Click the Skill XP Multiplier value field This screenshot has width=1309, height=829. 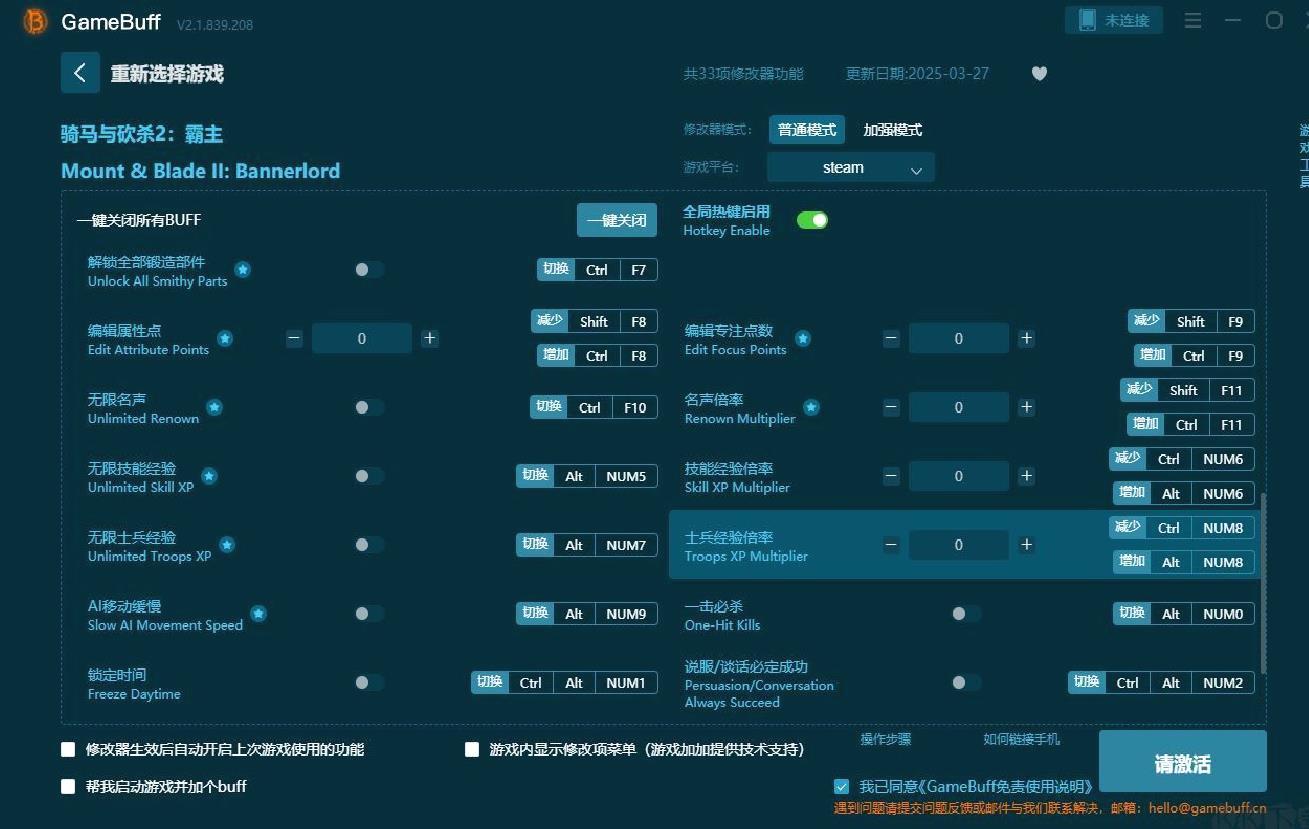coord(959,476)
